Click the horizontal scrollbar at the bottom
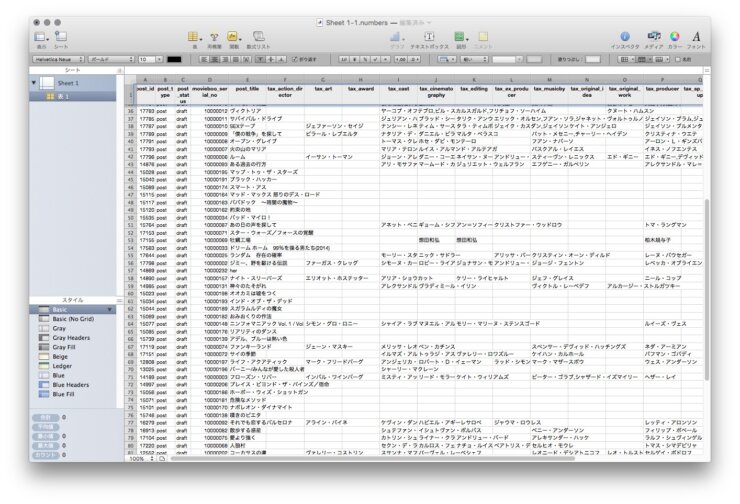 [373, 458]
